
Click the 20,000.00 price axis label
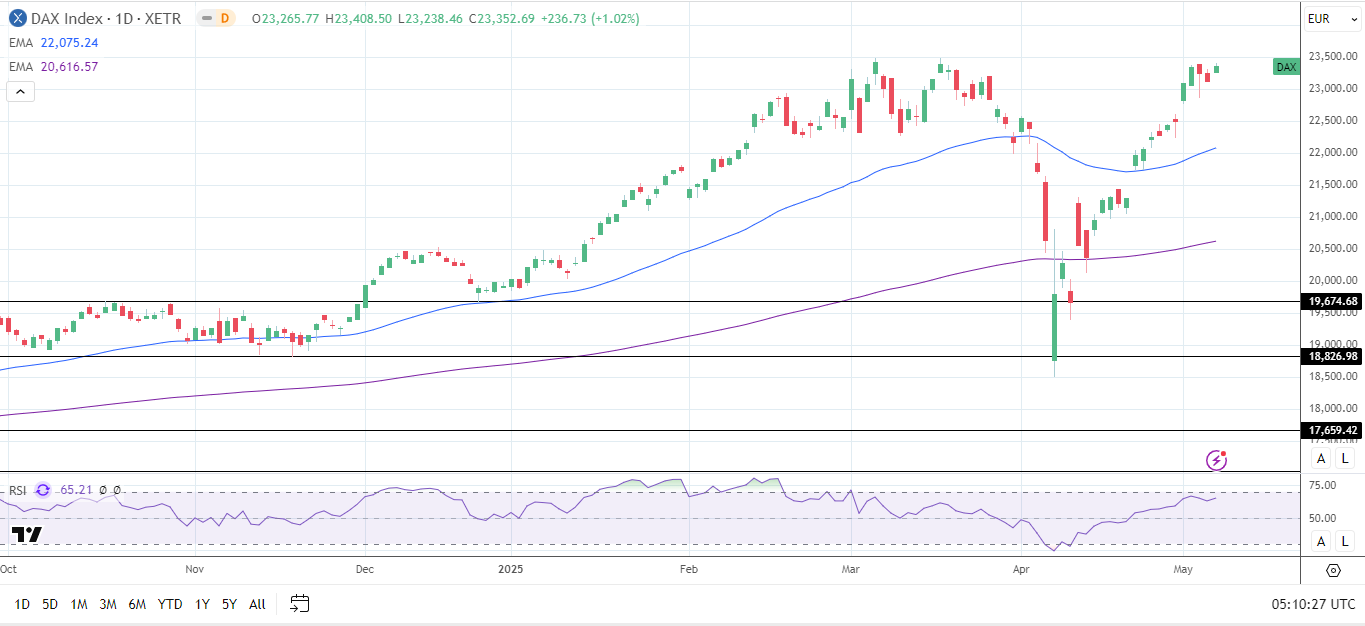coord(1333,280)
